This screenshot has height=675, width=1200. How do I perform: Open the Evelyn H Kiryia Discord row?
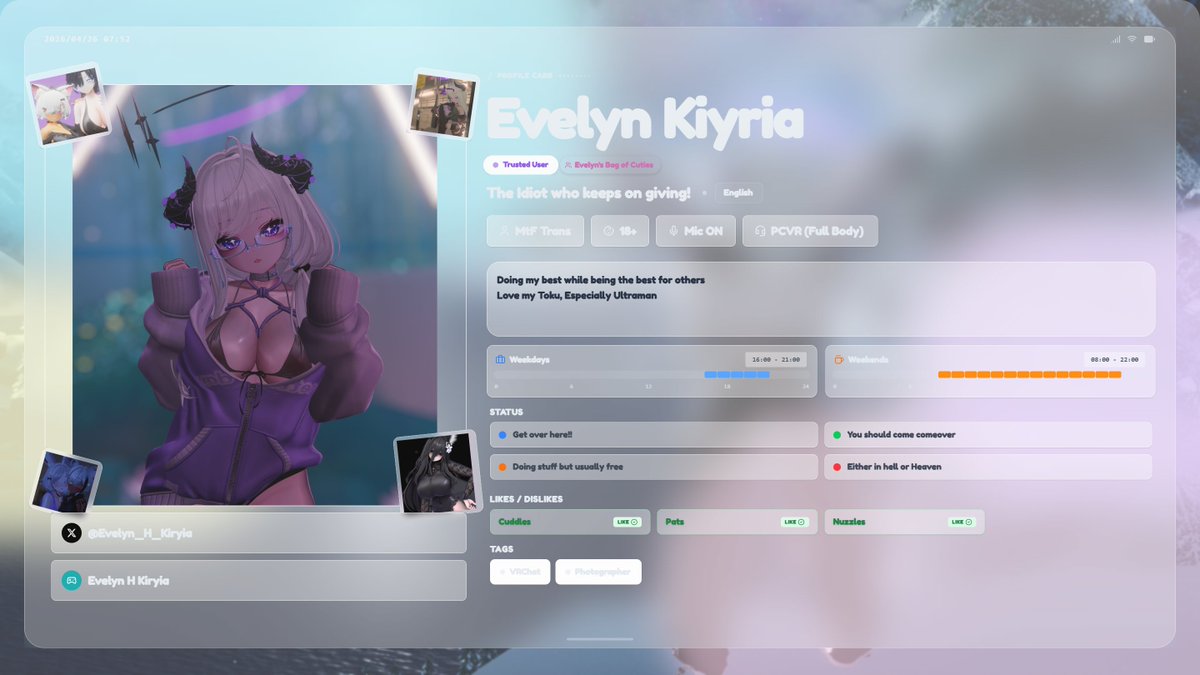tap(259, 580)
